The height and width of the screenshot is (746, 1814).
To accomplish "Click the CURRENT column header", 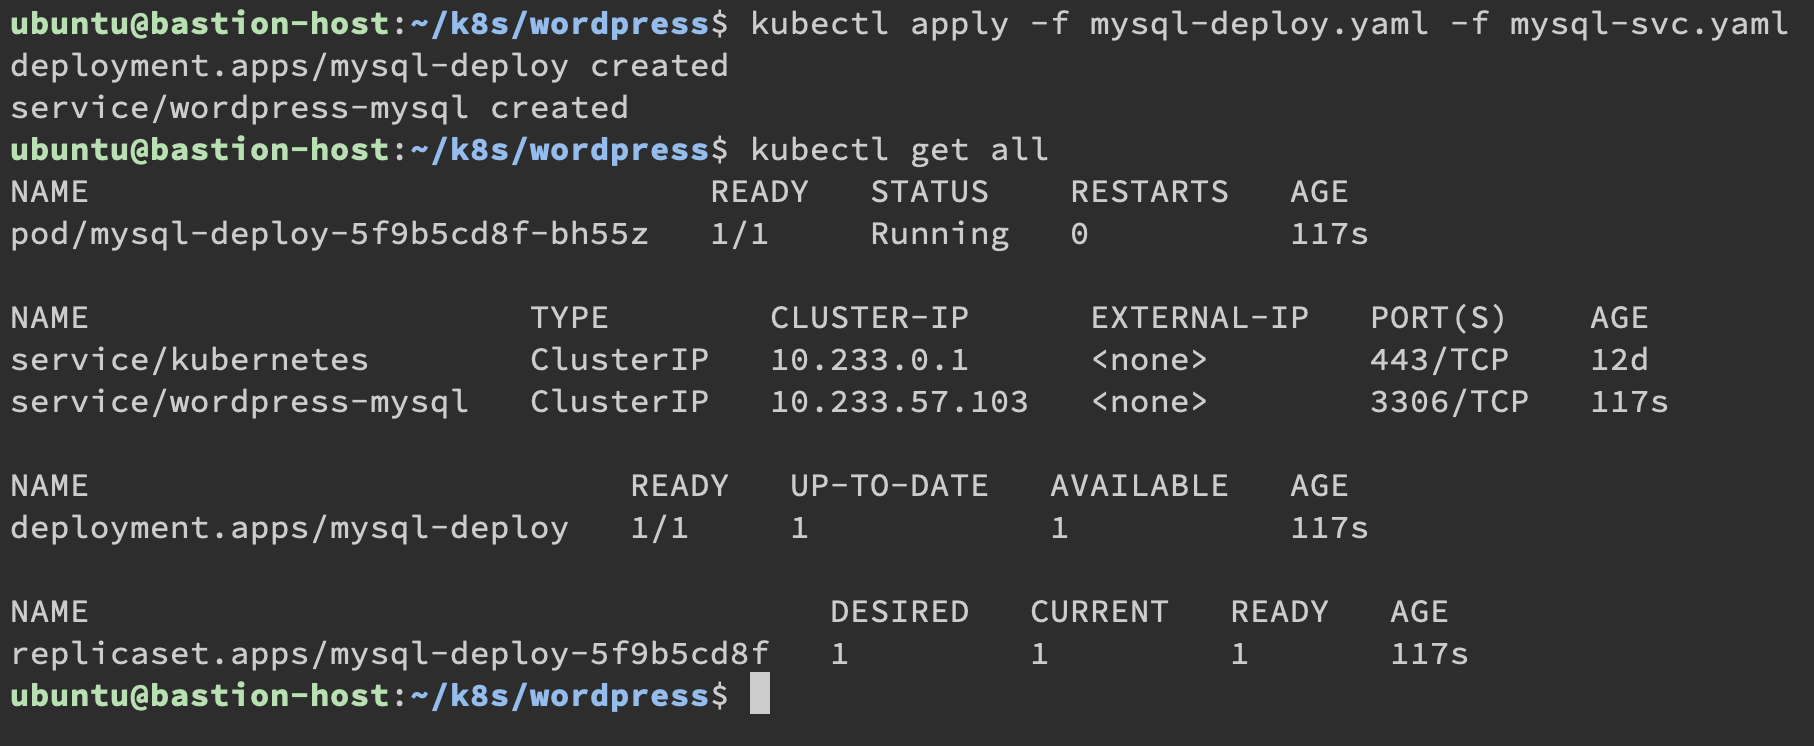I will (1099, 612).
